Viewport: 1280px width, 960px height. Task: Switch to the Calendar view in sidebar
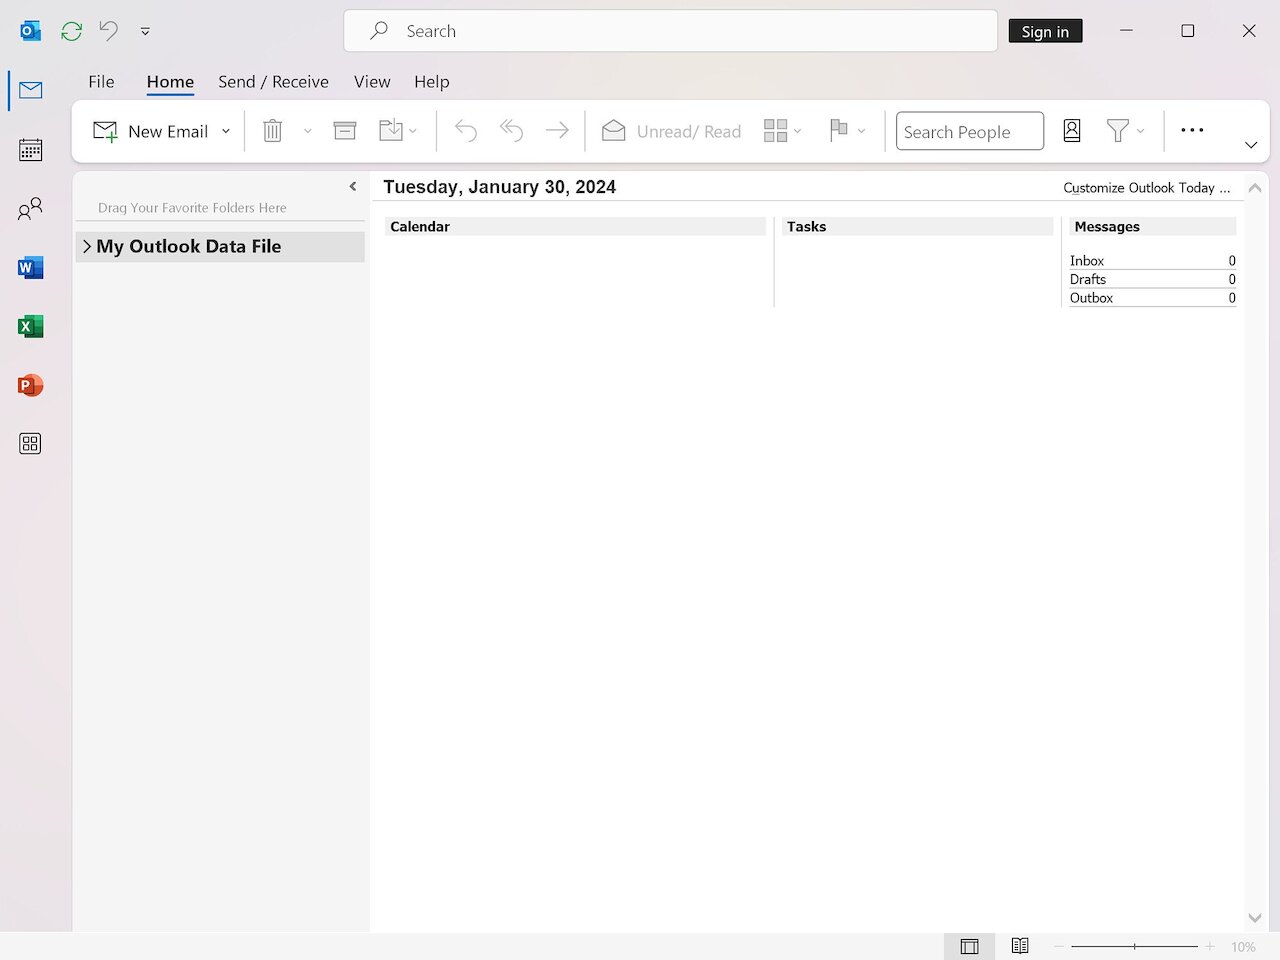(30, 149)
